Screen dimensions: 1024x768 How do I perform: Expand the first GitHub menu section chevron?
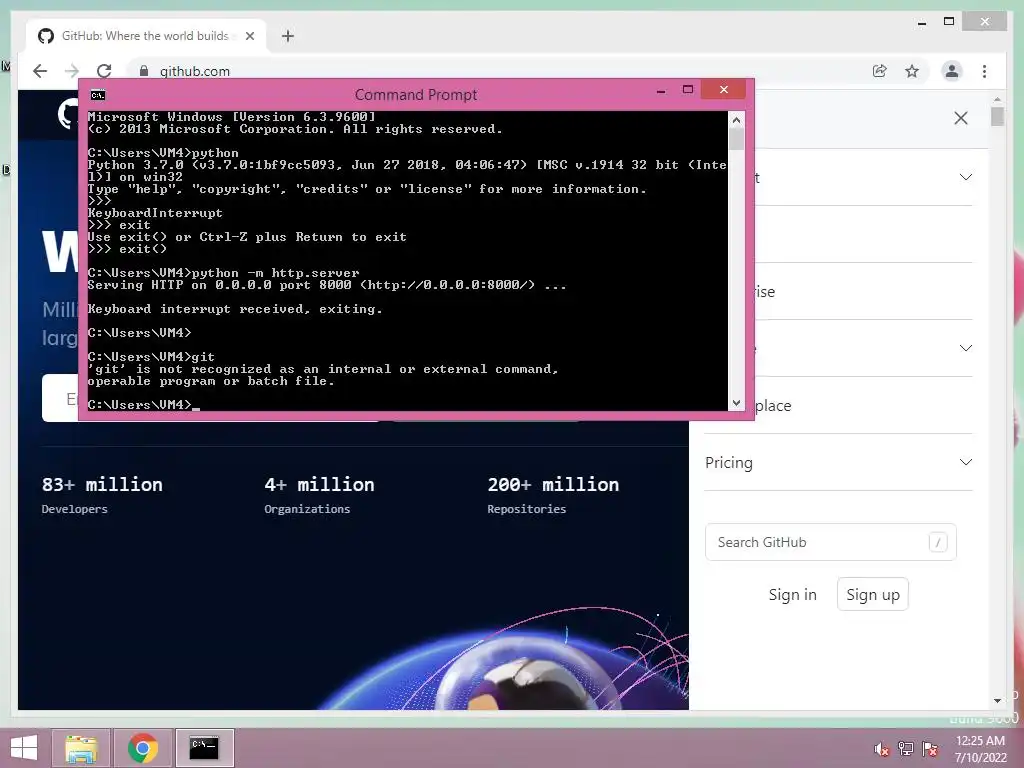click(966, 177)
